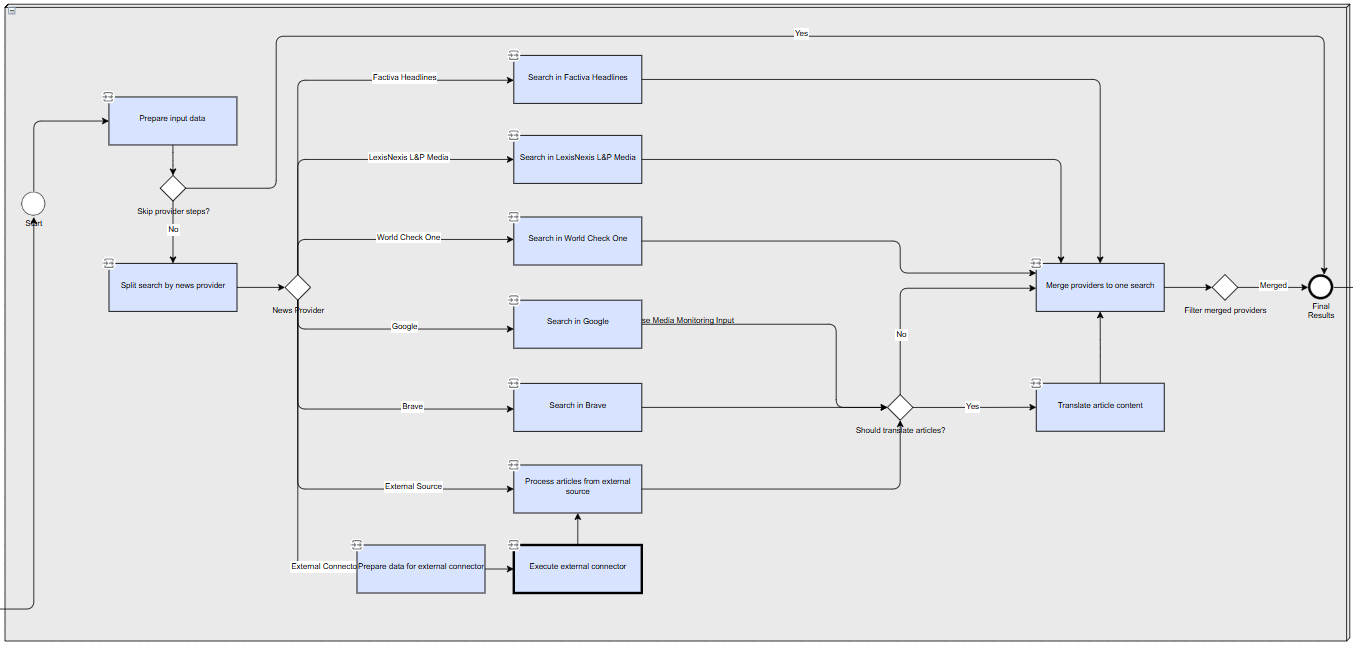This screenshot has height=648, width=1353.
Task: Click the Should translate articles? caption text
Action: (x=900, y=430)
